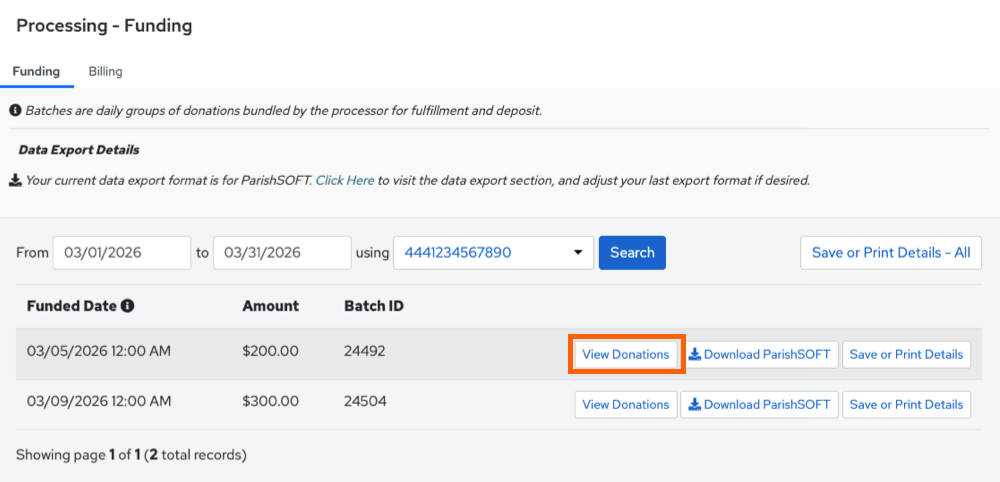Click batch ID 24504

(x=365, y=401)
